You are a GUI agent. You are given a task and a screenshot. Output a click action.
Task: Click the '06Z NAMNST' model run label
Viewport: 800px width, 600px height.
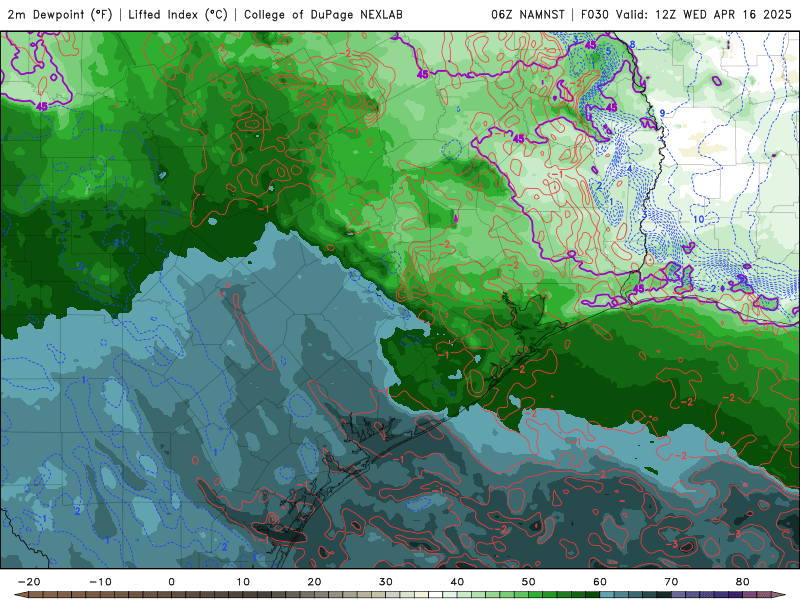pyautogui.click(x=528, y=14)
